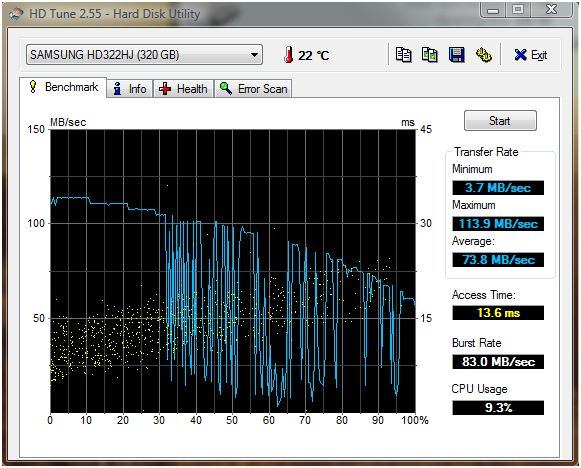Viewport: 581px width, 468px height.
Task: Click the magnifier Error Scan icon
Action: click(226, 89)
